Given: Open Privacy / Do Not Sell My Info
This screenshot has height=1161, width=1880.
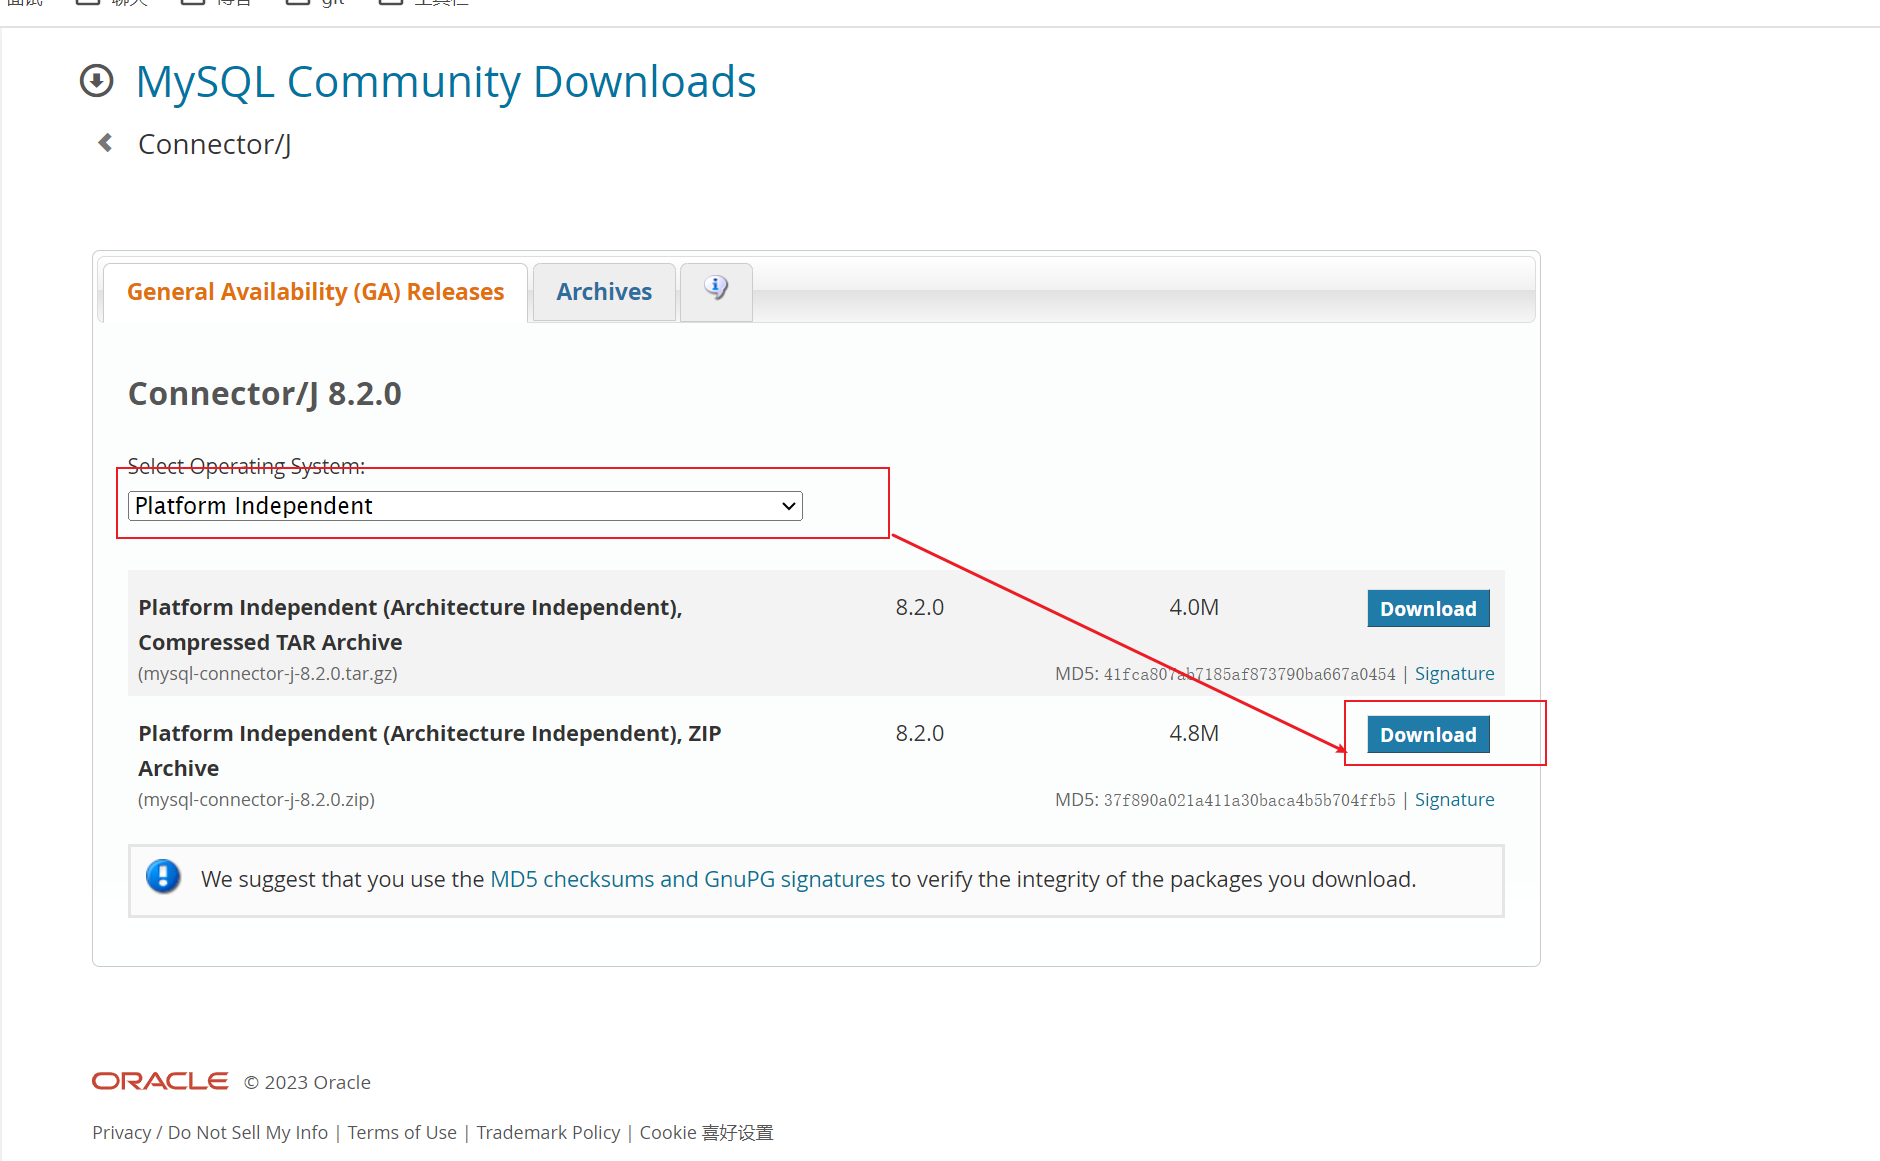Looking at the screenshot, I should click(210, 1132).
